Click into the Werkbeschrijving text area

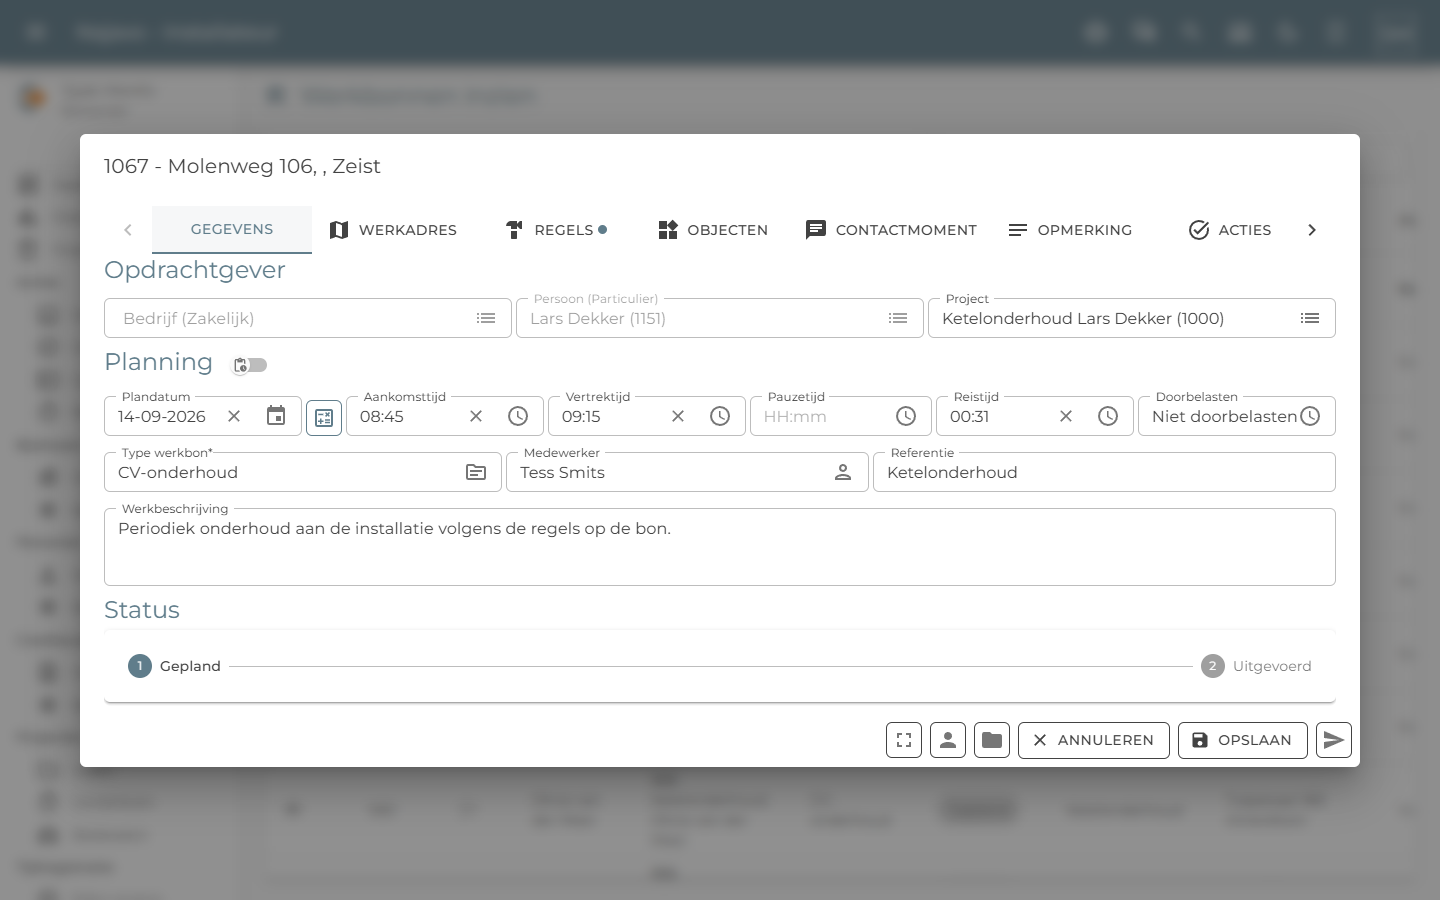(x=720, y=547)
